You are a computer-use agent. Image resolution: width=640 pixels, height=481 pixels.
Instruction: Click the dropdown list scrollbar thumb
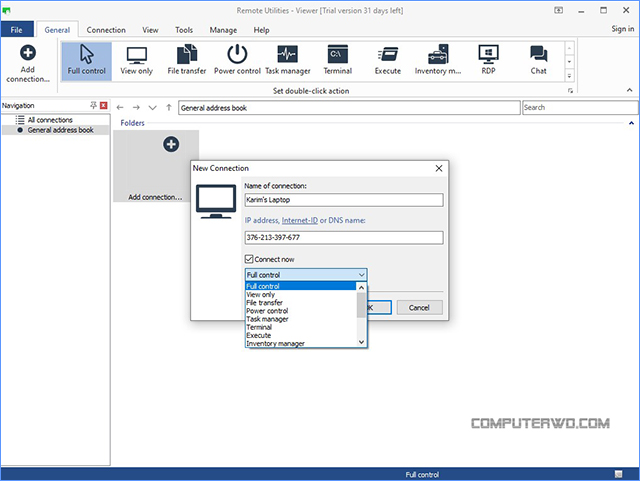(361, 305)
